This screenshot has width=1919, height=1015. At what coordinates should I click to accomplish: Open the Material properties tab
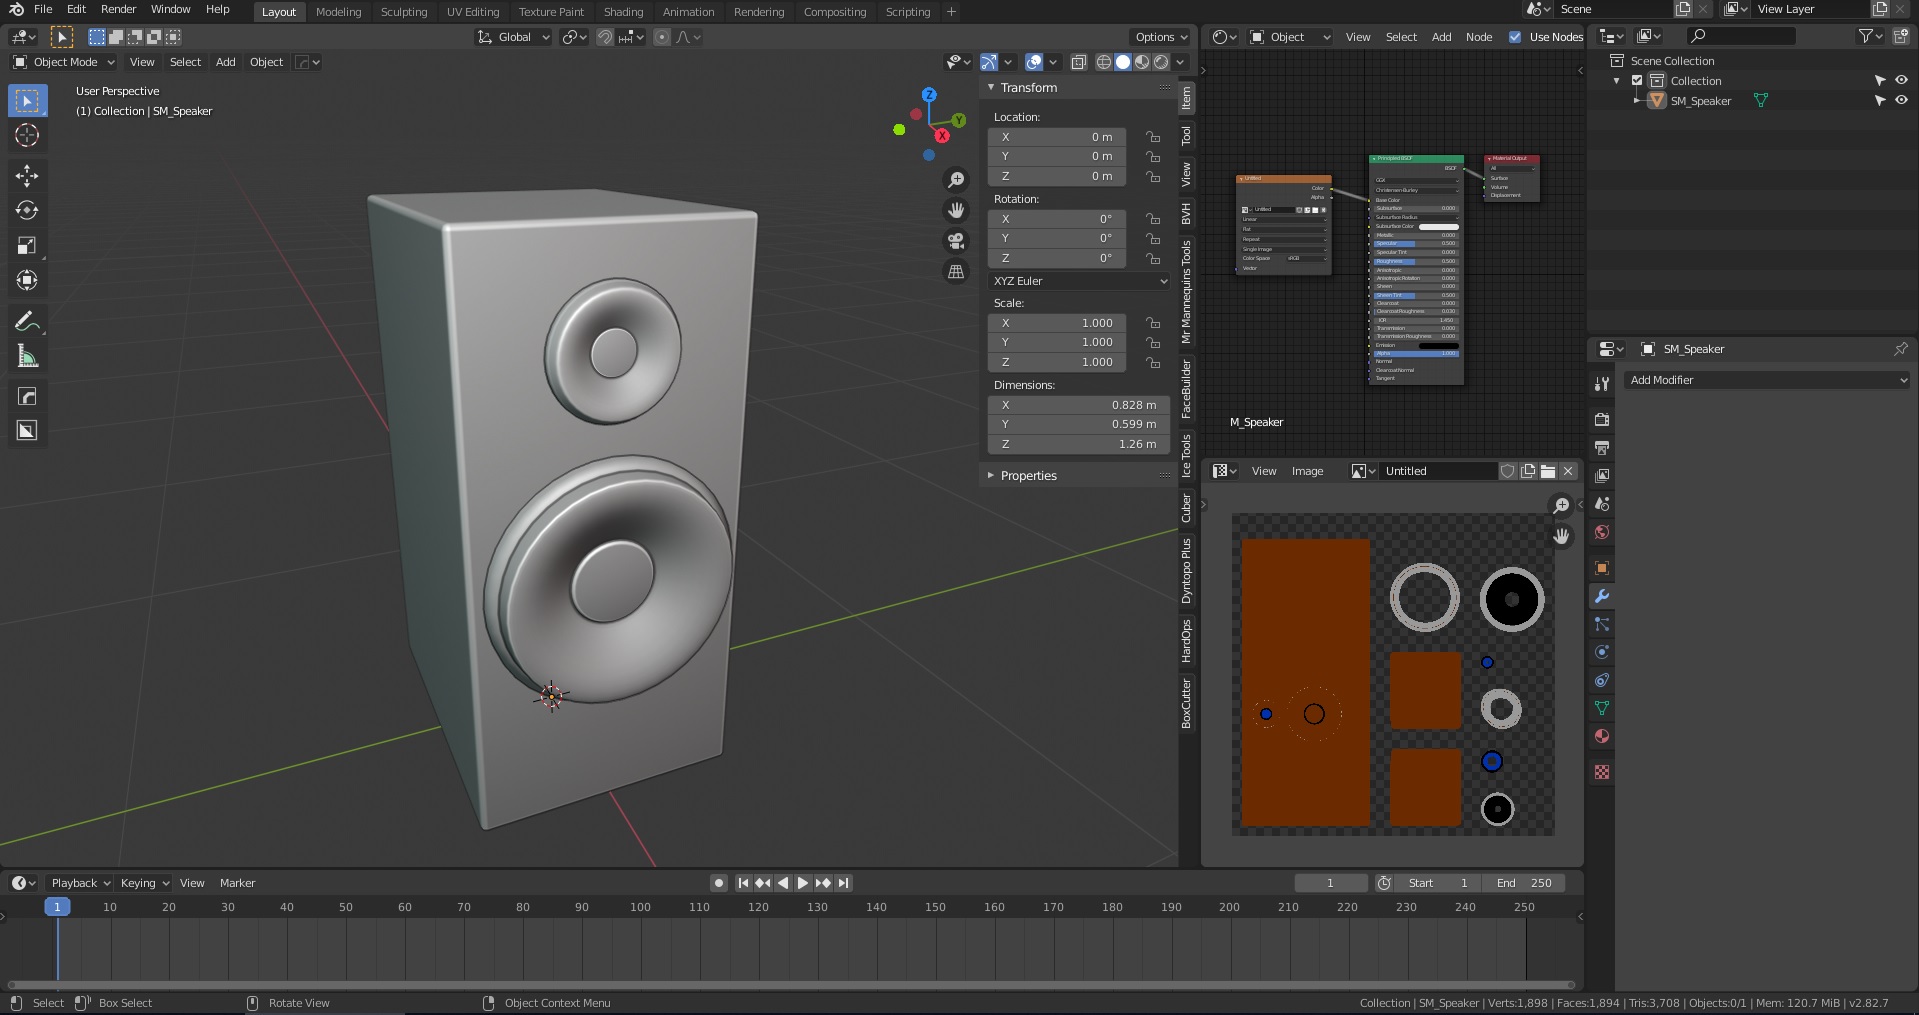point(1602,736)
